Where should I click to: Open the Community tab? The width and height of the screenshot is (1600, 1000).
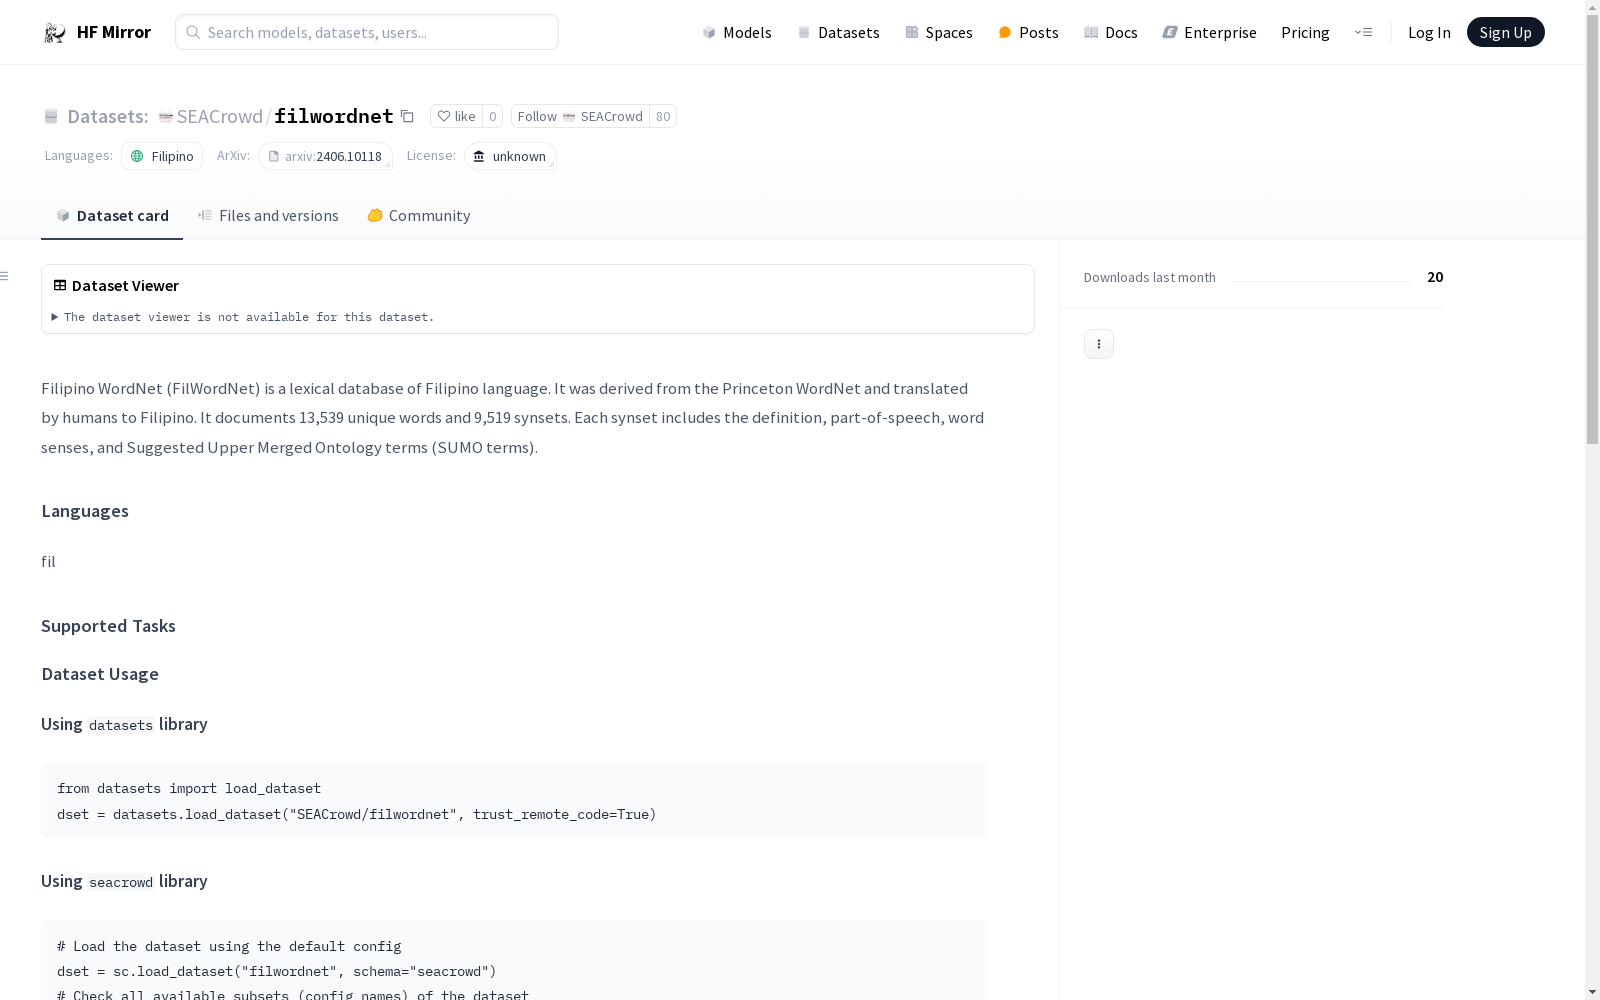pyautogui.click(x=418, y=215)
